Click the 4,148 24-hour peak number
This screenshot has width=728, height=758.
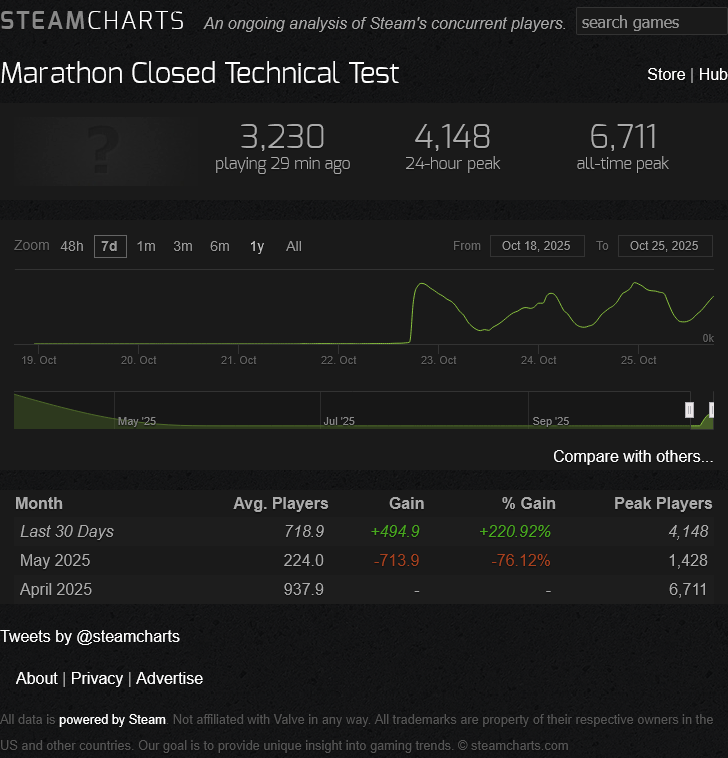coord(452,137)
